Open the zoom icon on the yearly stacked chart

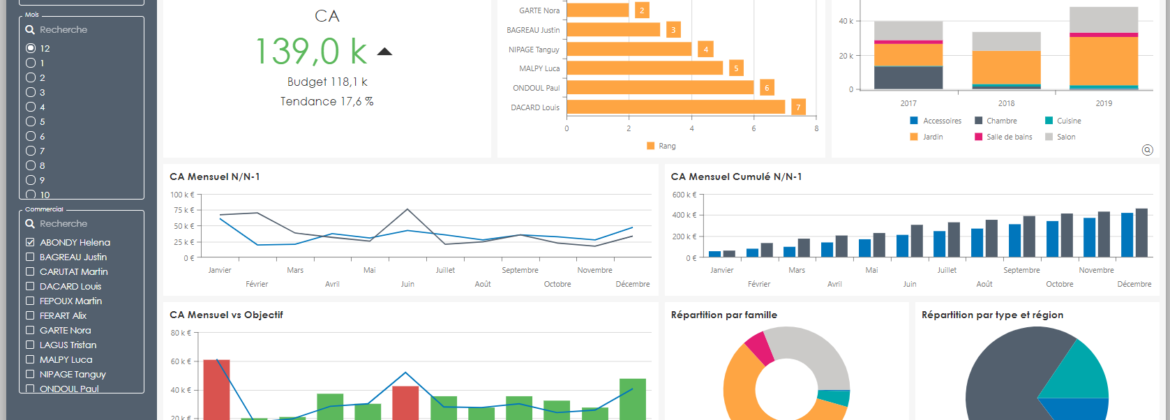pos(1148,150)
